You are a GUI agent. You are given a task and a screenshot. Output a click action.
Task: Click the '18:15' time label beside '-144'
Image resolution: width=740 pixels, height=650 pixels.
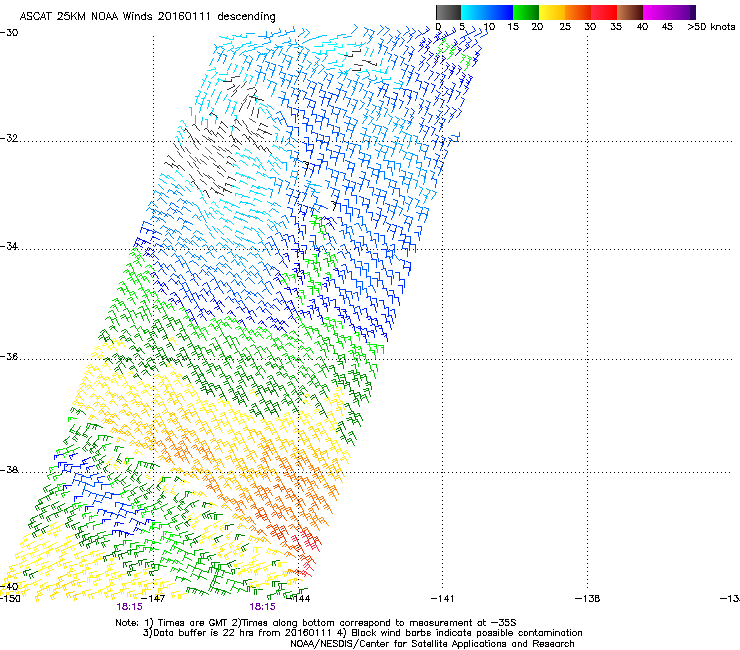pyautogui.click(x=262, y=607)
